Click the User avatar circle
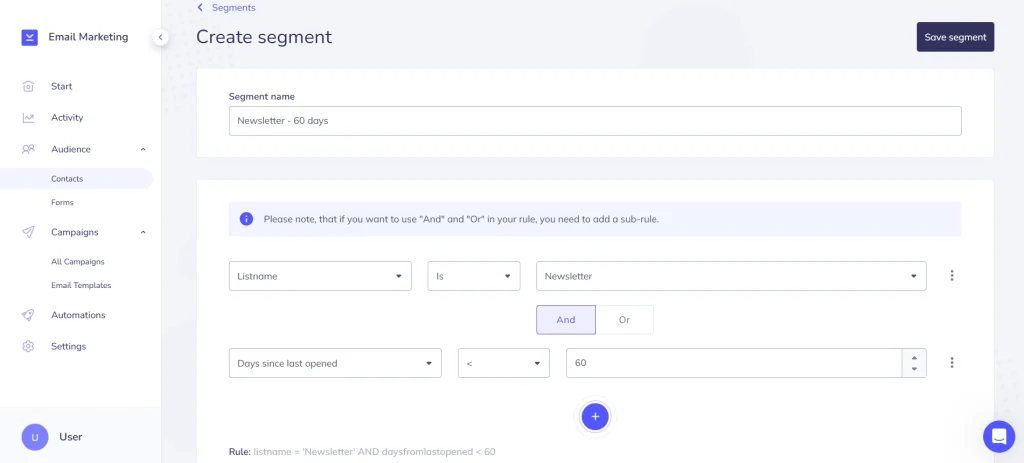 [35, 437]
